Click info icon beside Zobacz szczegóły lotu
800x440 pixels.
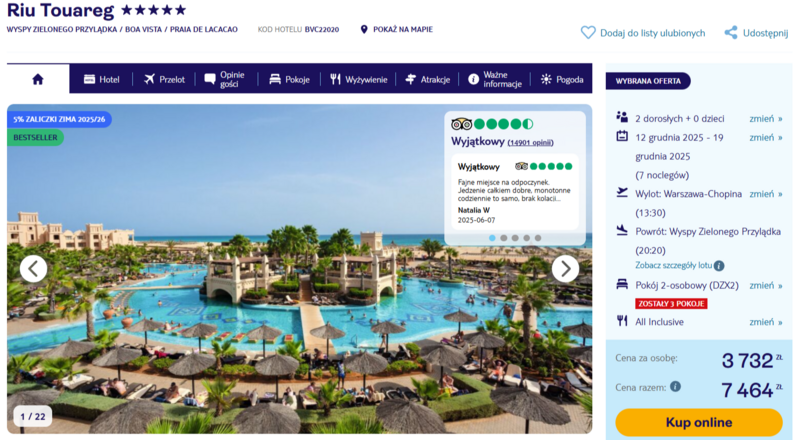(719, 265)
